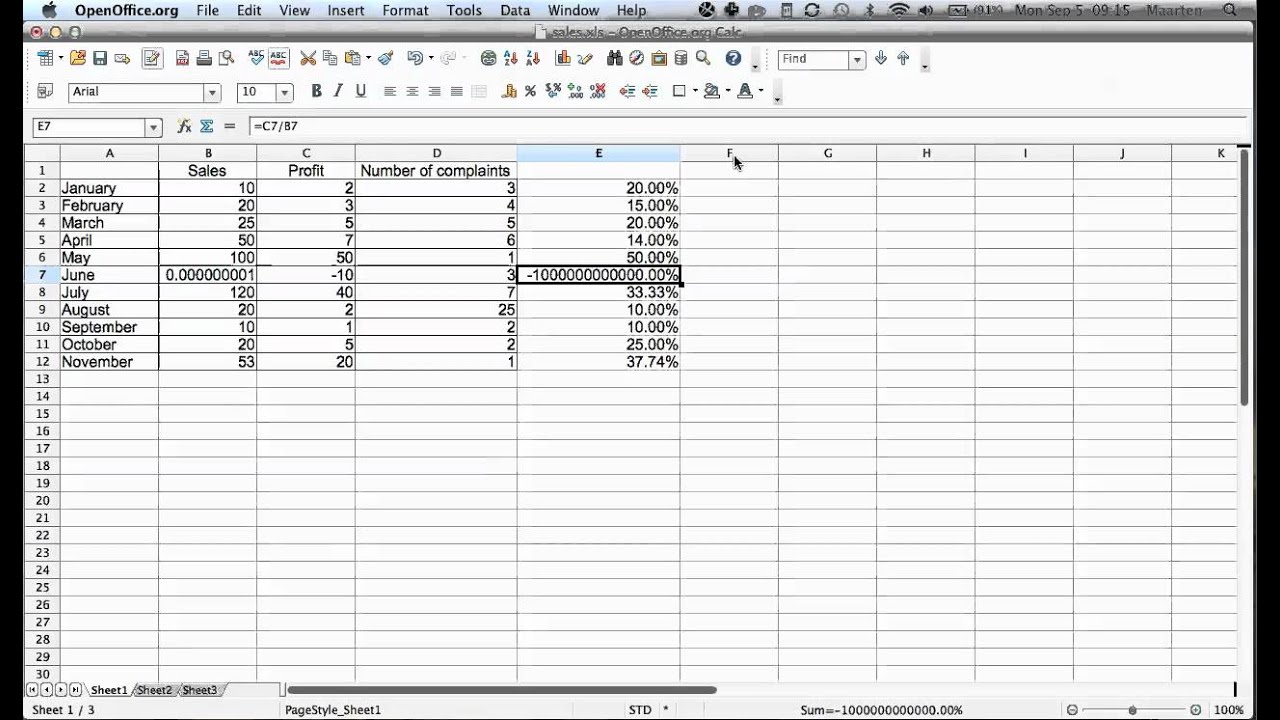Click the Undo arrow icon
Viewport: 1280px width, 720px height.
[x=414, y=59]
